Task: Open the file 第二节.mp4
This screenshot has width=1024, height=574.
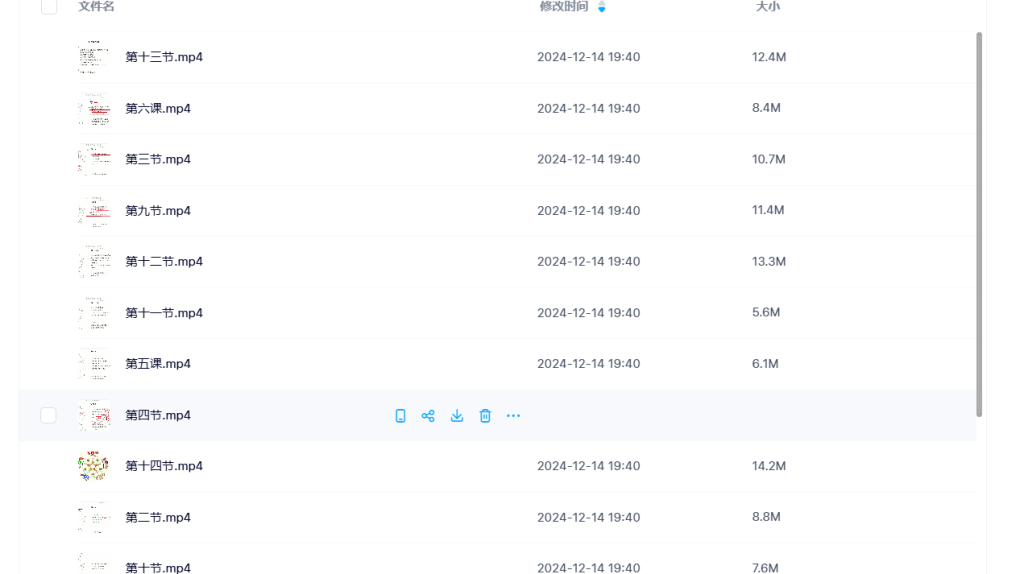Action: click(x=158, y=517)
